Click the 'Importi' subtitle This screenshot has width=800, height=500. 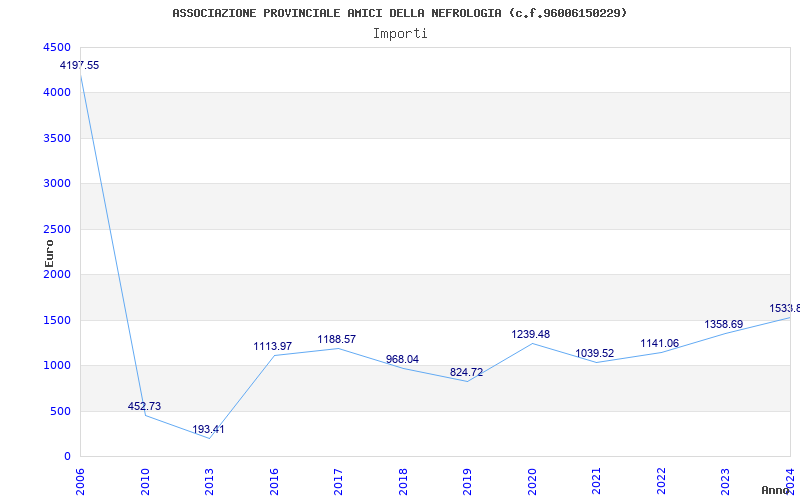pyautogui.click(x=400, y=34)
